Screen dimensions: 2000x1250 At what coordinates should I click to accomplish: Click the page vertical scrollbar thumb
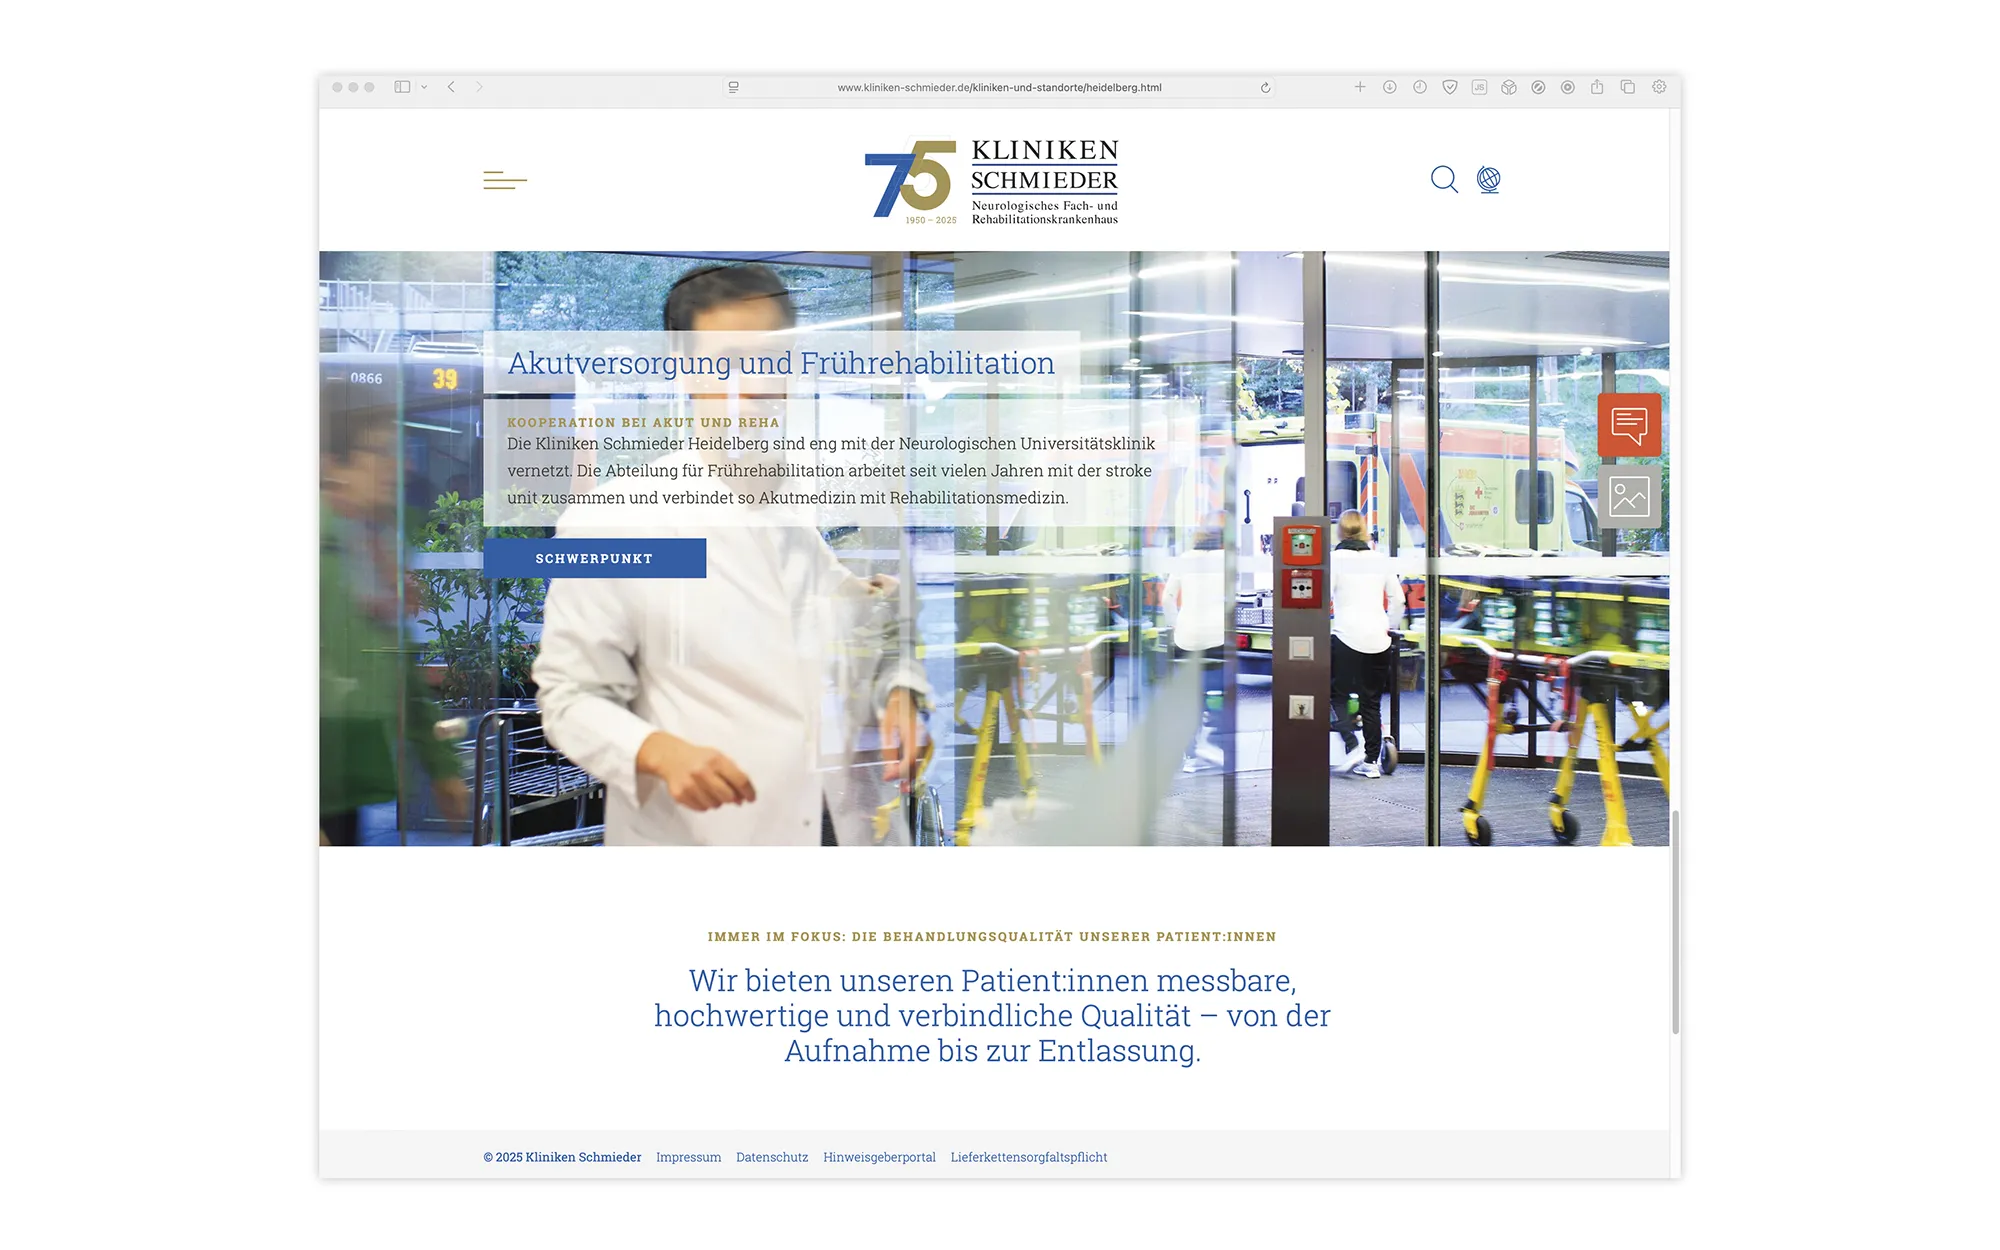point(1675,921)
